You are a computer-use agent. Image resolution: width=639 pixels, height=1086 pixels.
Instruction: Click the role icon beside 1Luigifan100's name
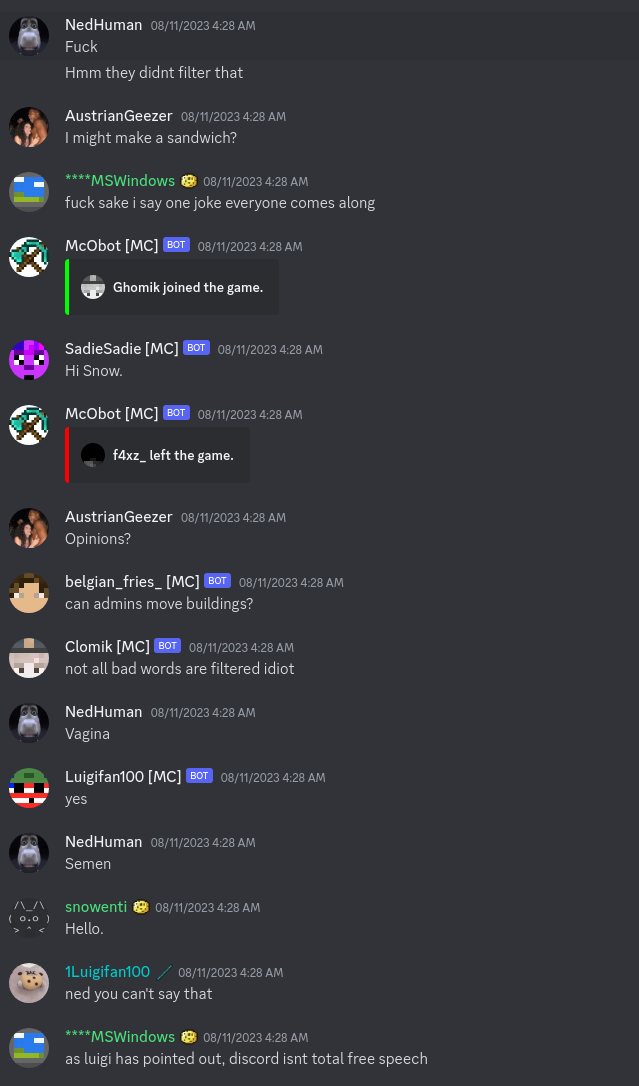[x=164, y=972]
